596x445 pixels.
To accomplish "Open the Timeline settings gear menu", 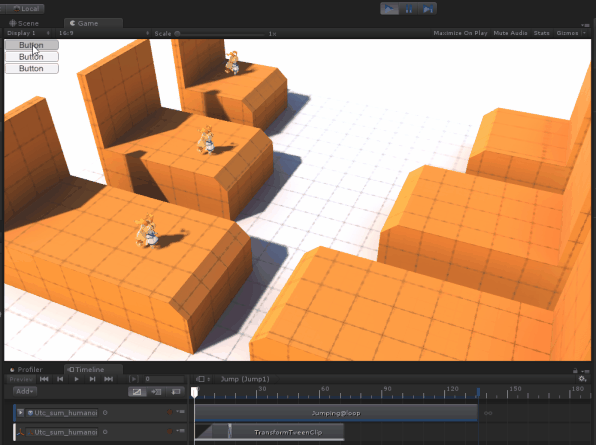I will point(582,379).
